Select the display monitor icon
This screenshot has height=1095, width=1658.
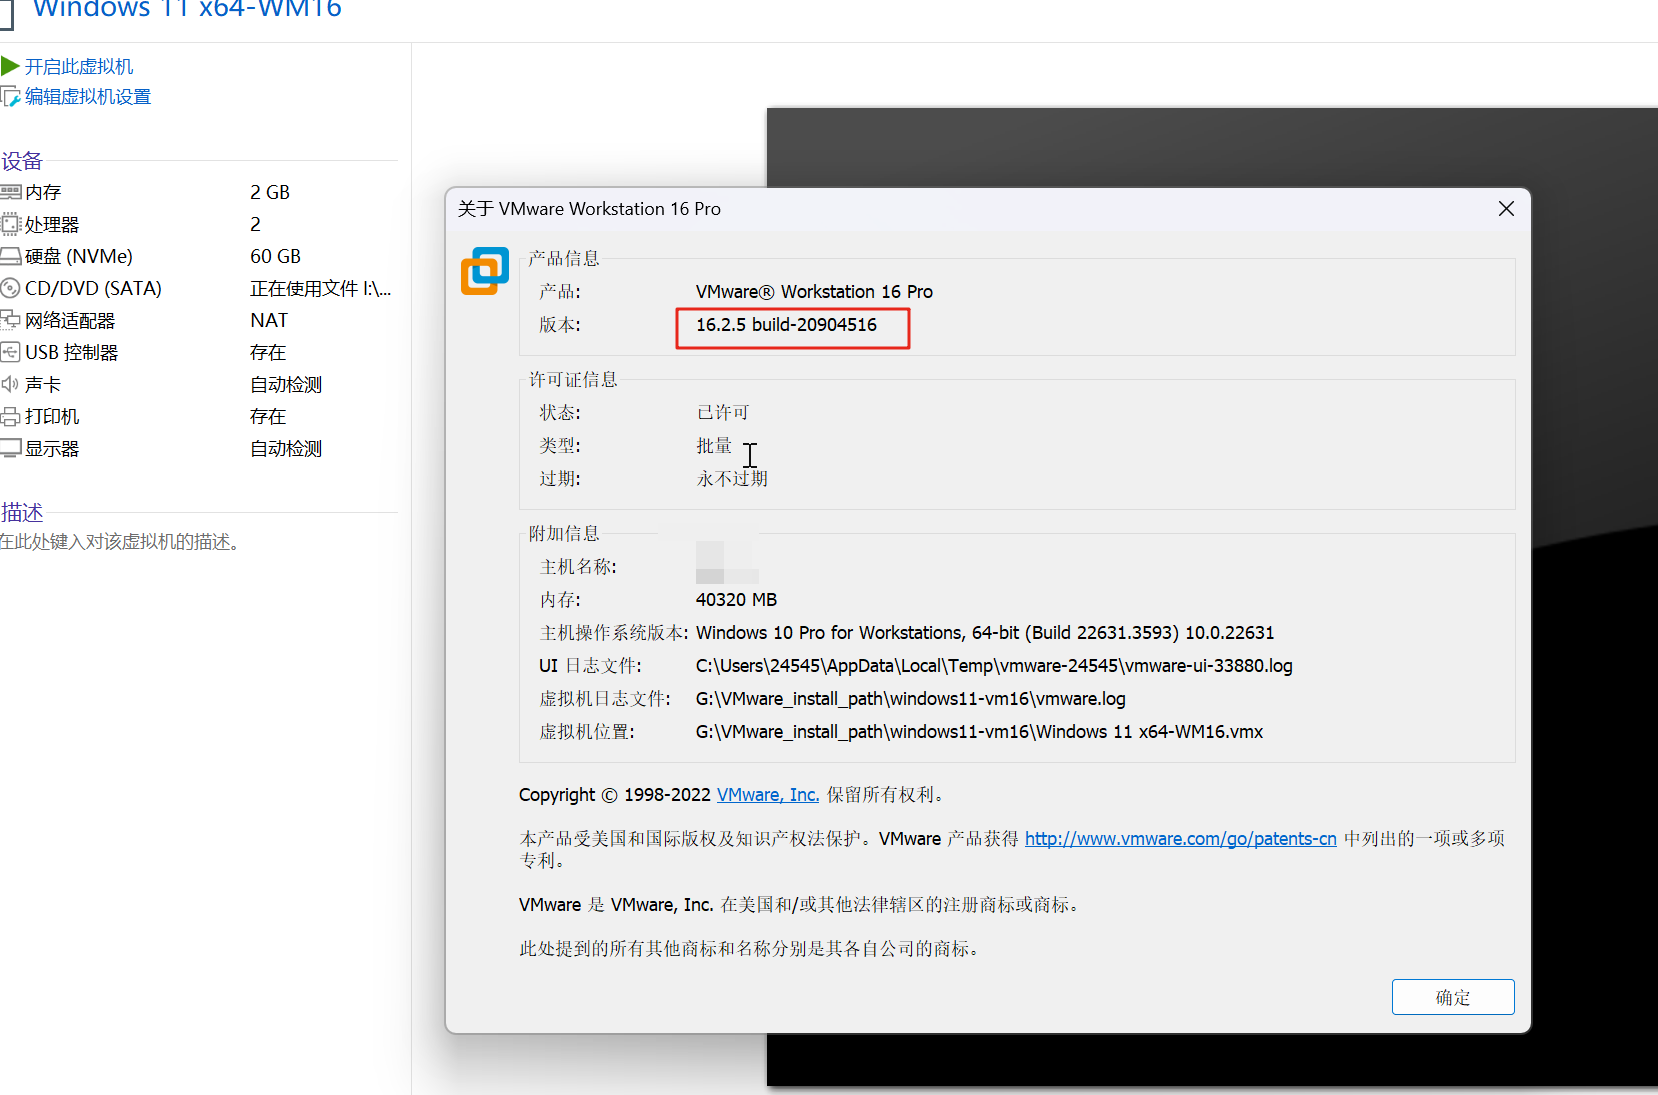pyautogui.click(x=11, y=449)
